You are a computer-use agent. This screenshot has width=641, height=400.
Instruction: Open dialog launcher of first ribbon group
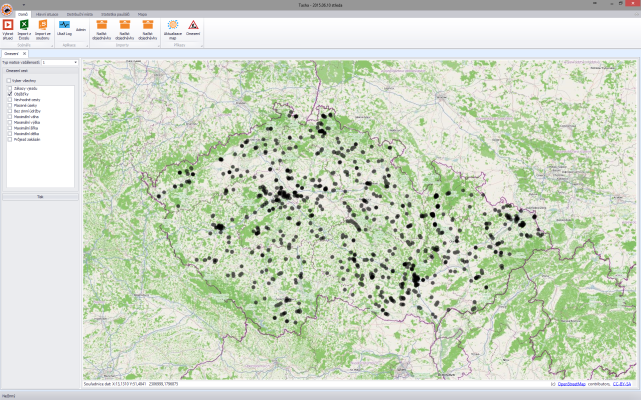(x=52, y=46)
